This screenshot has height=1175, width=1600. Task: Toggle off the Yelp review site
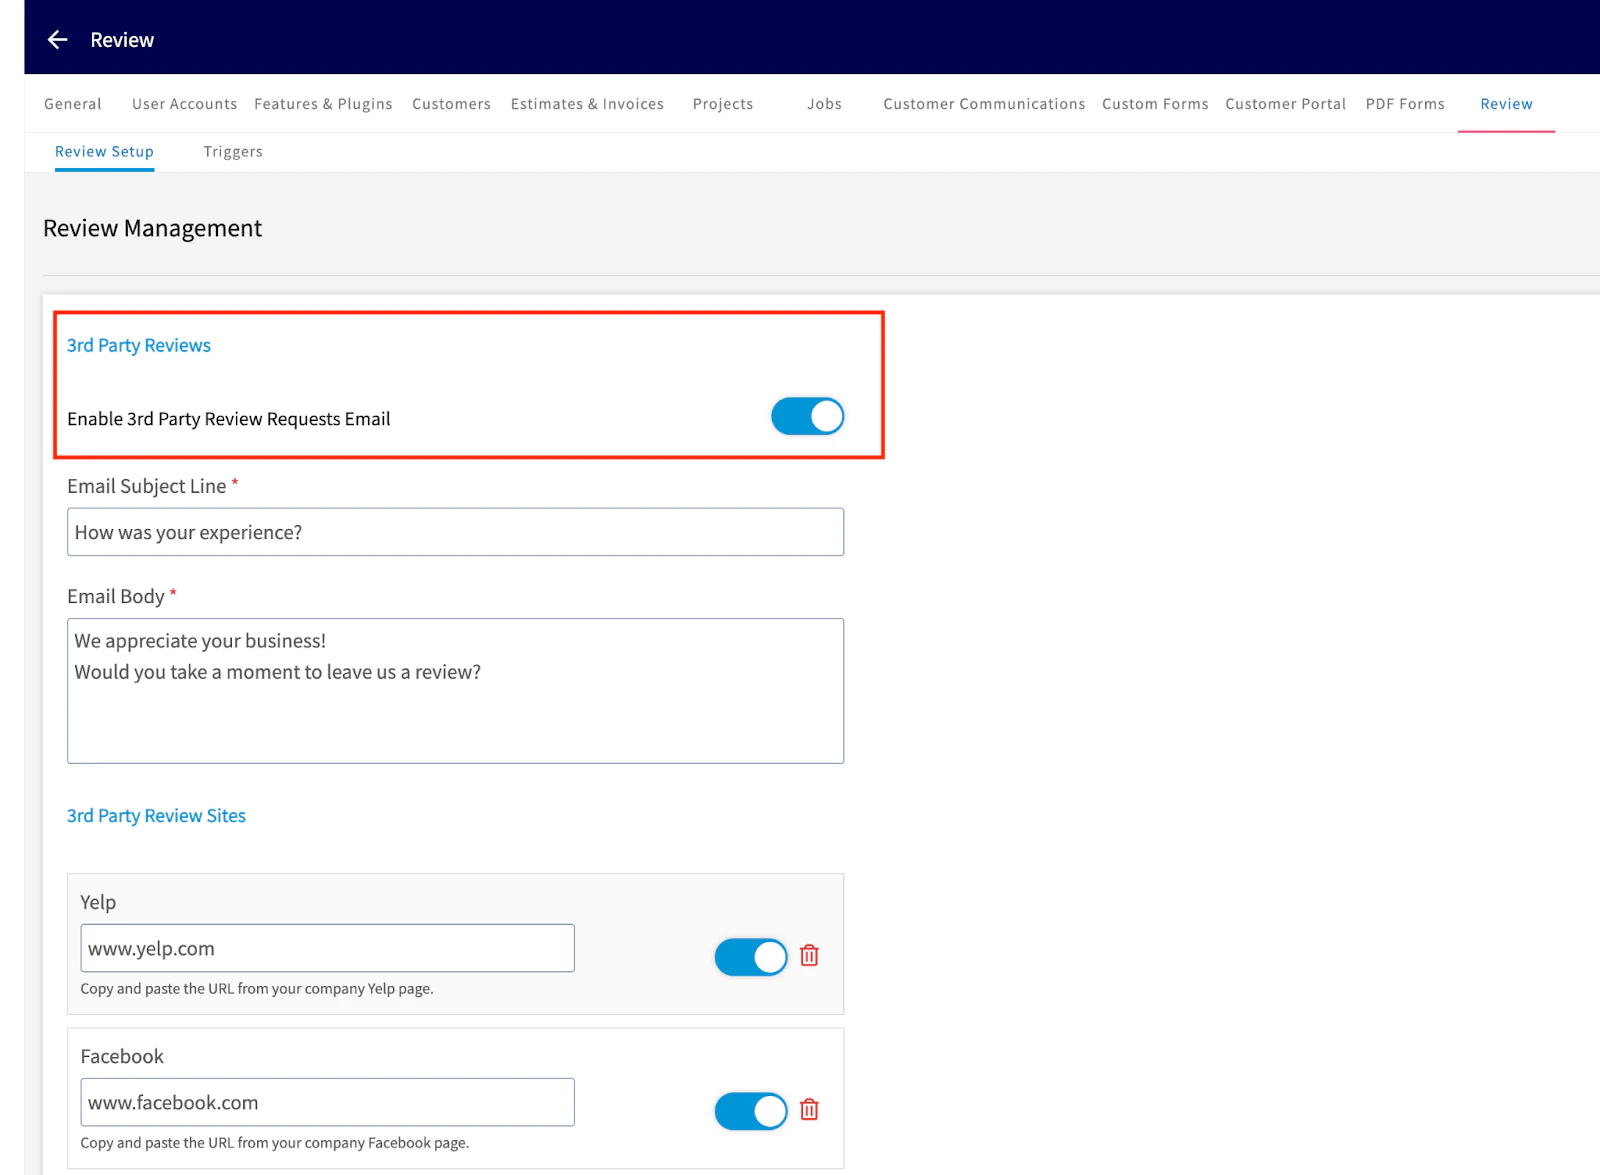(x=751, y=957)
